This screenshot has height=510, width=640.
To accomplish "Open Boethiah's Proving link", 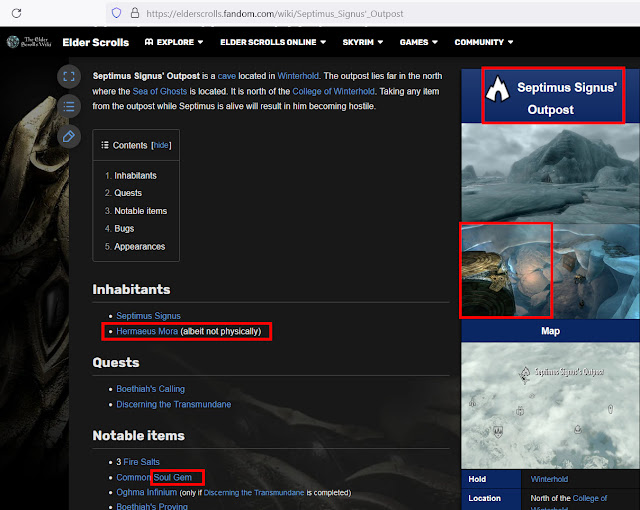I will tap(152, 506).
